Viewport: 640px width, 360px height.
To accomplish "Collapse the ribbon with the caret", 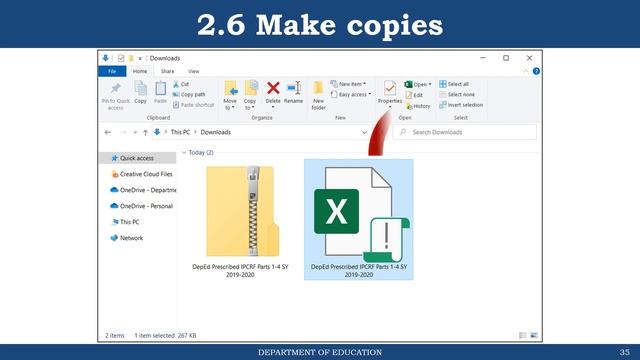I will click(526, 71).
